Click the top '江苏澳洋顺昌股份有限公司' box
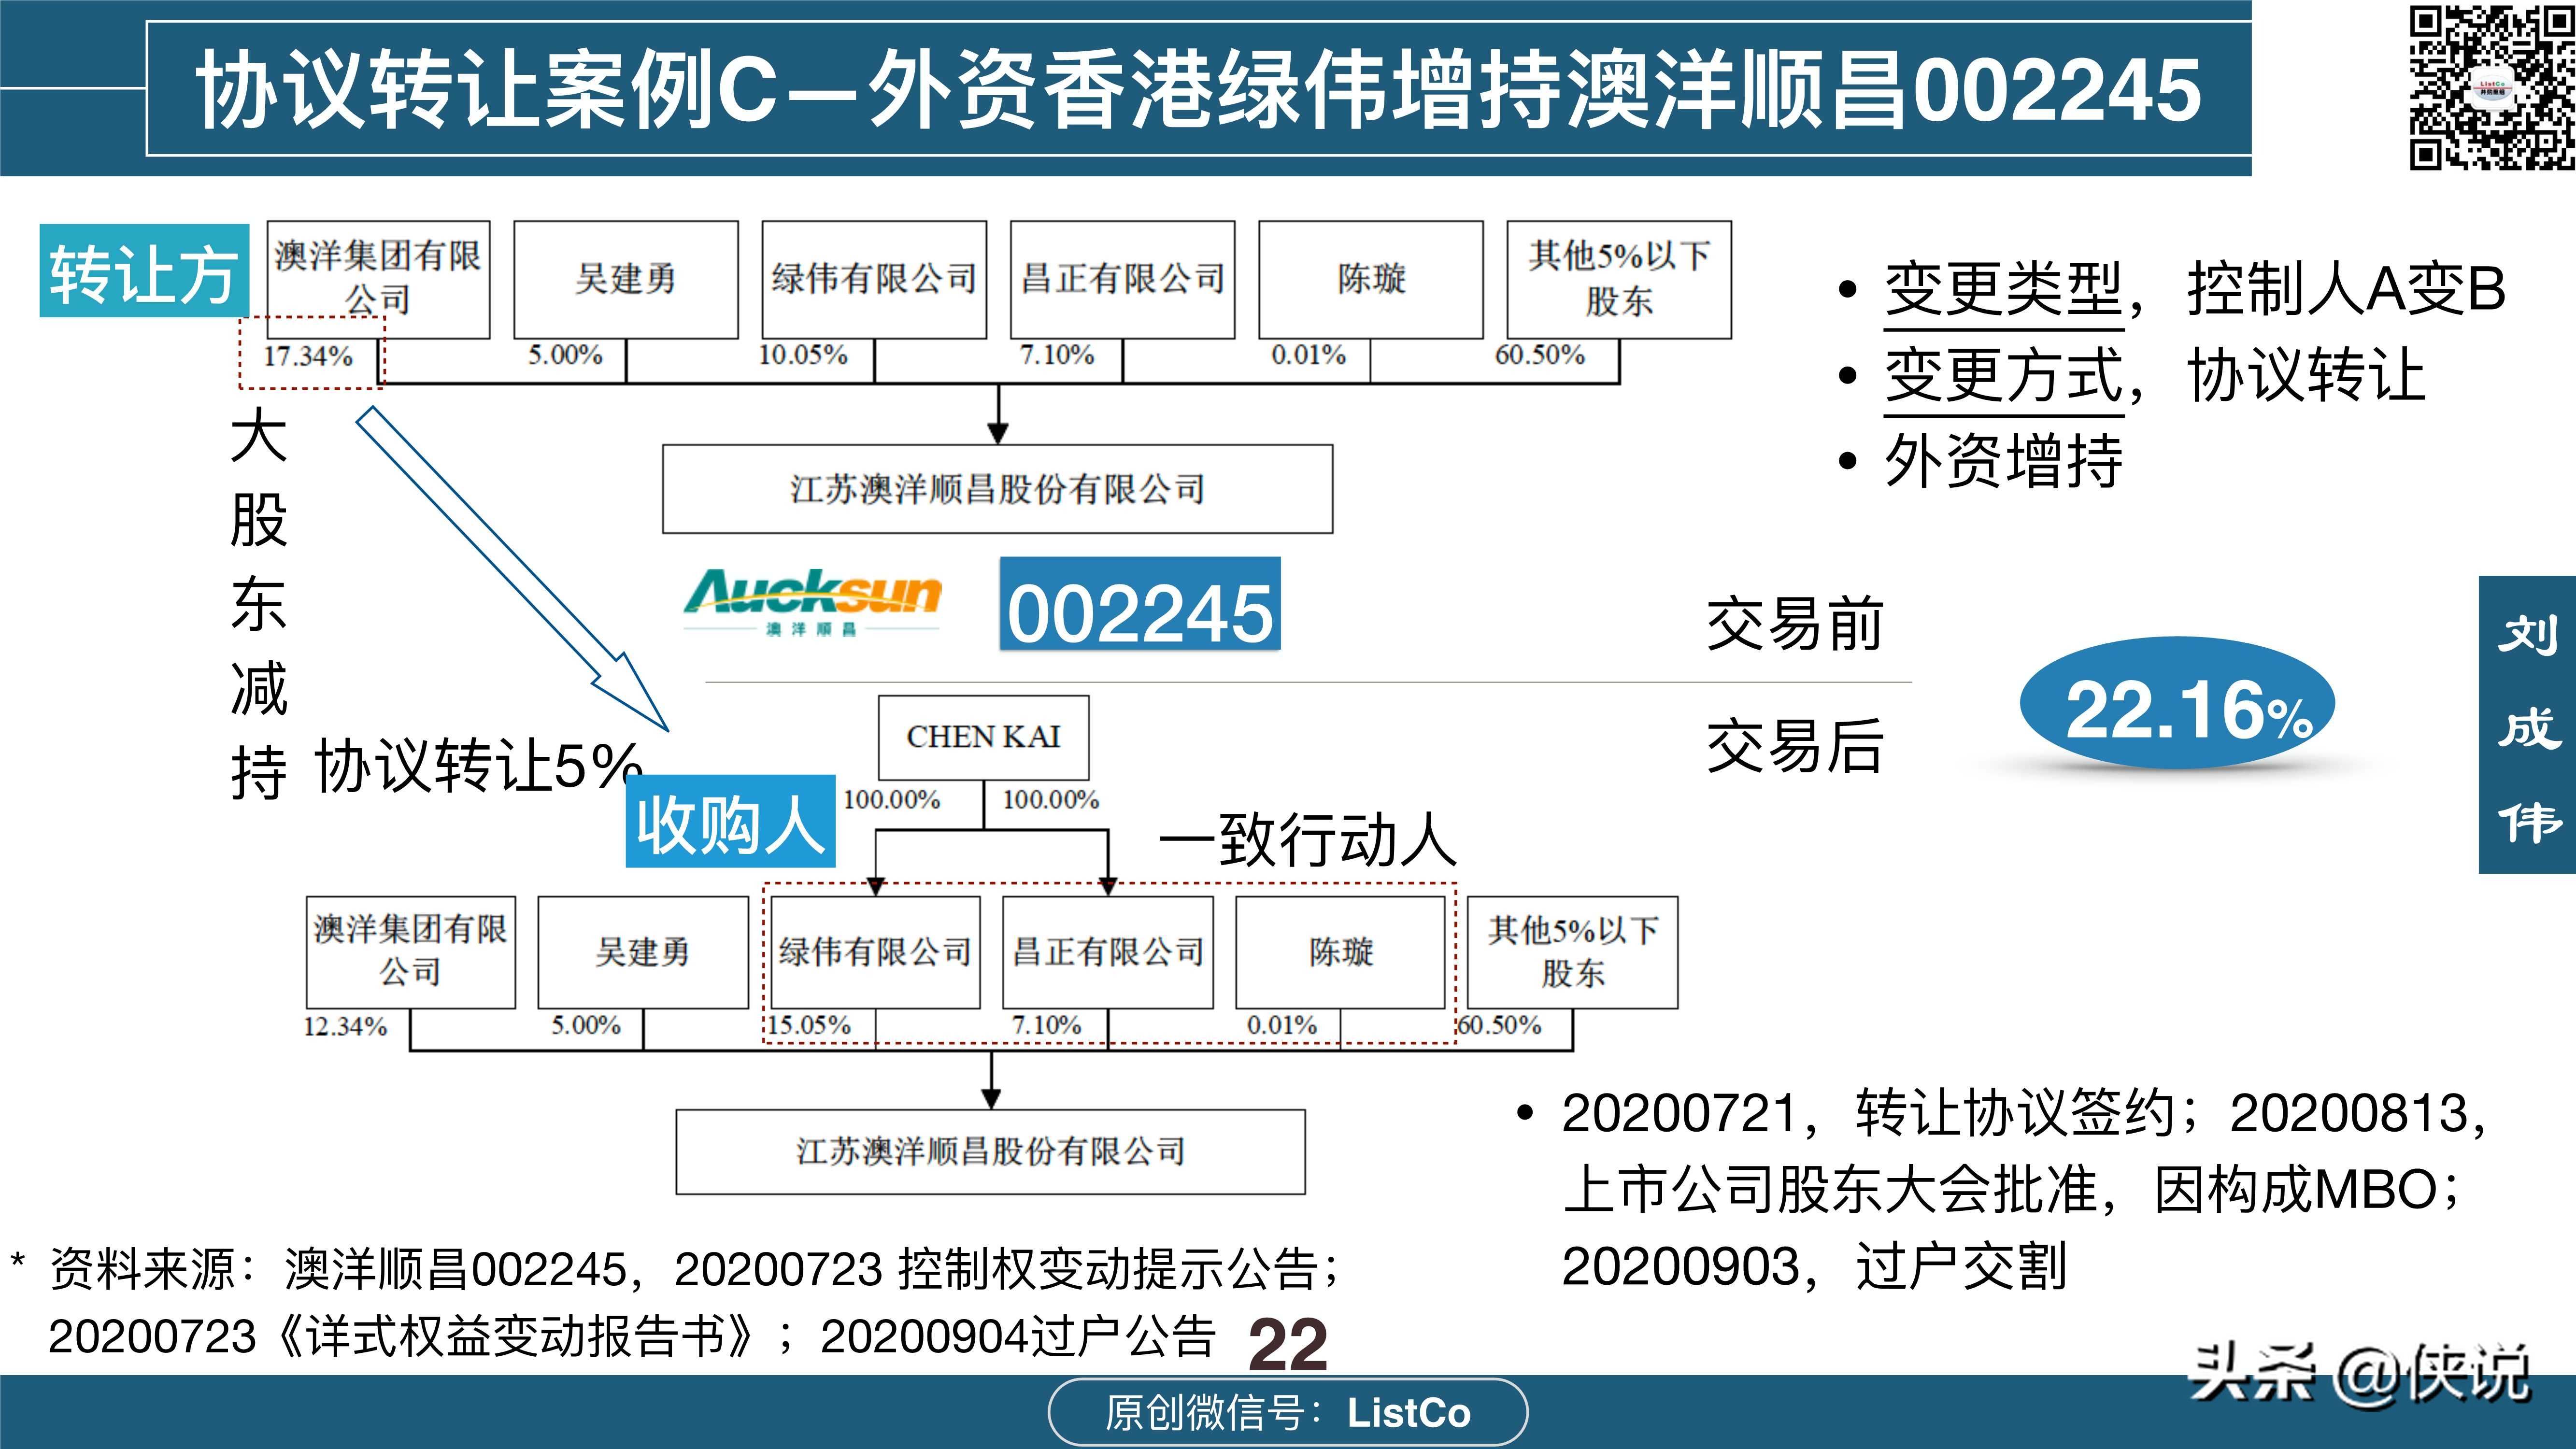The image size is (2576, 1449). [x=997, y=489]
